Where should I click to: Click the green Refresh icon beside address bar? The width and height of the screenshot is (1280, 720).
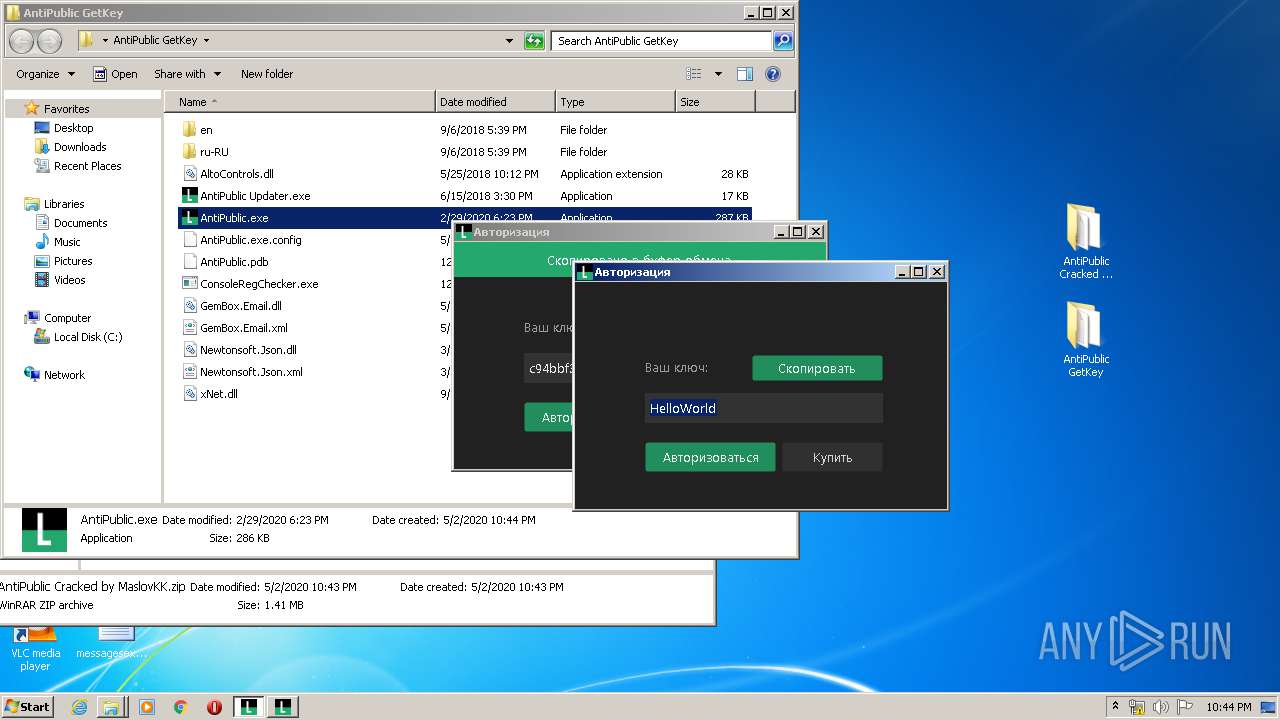[535, 41]
